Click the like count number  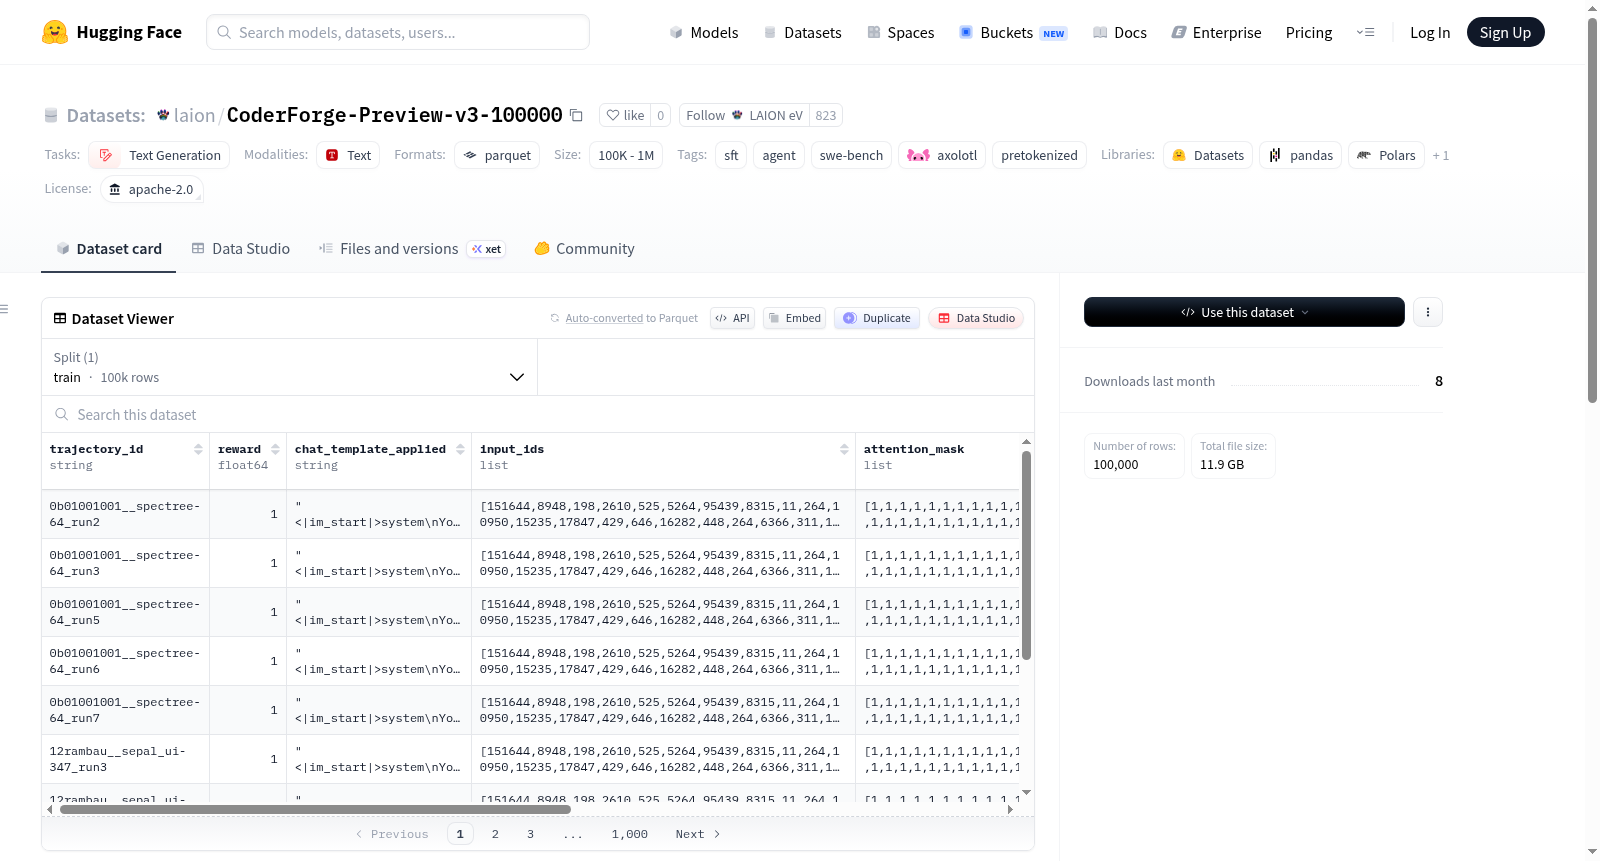tap(660, 115)
